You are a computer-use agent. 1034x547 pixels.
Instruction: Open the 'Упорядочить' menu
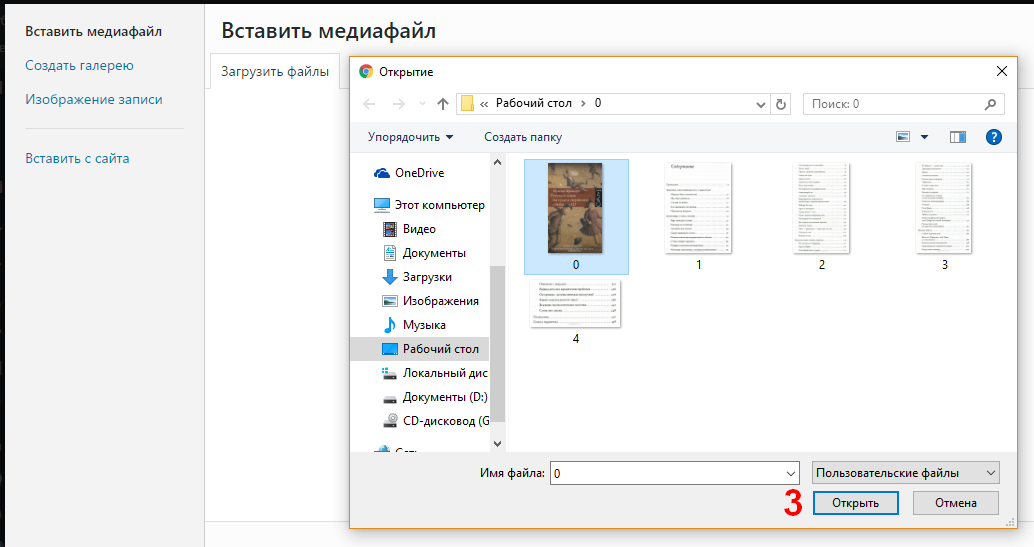pyautogui.click(x=410, y=137)
